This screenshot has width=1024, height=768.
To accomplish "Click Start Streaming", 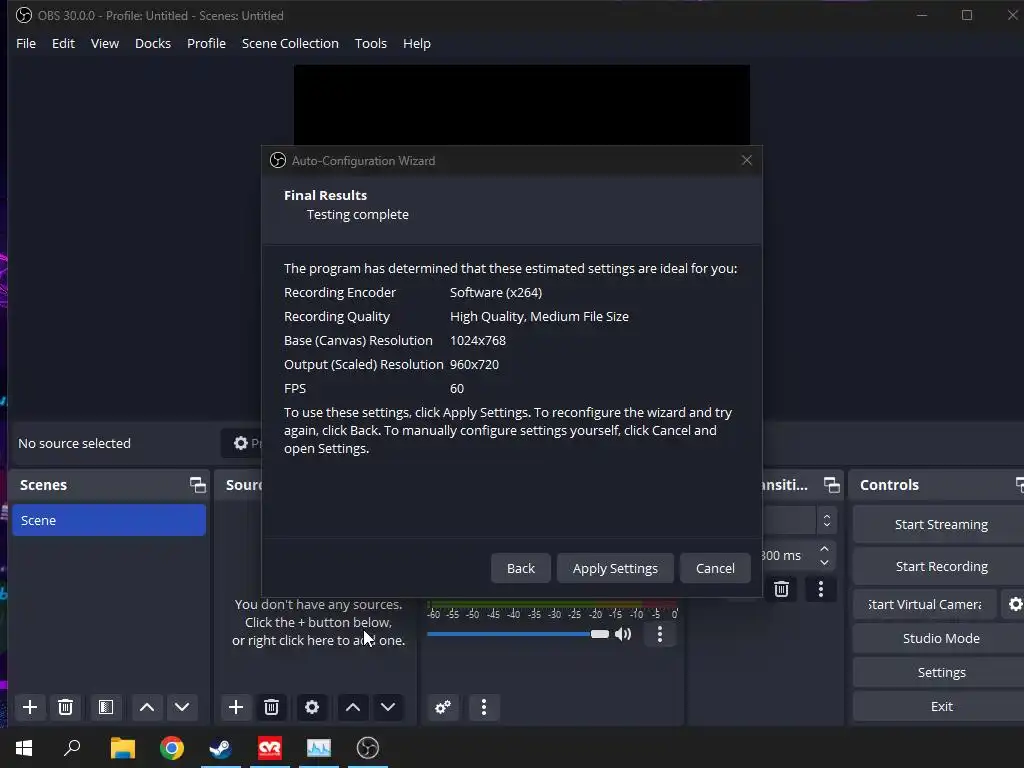I will [940, 524].
